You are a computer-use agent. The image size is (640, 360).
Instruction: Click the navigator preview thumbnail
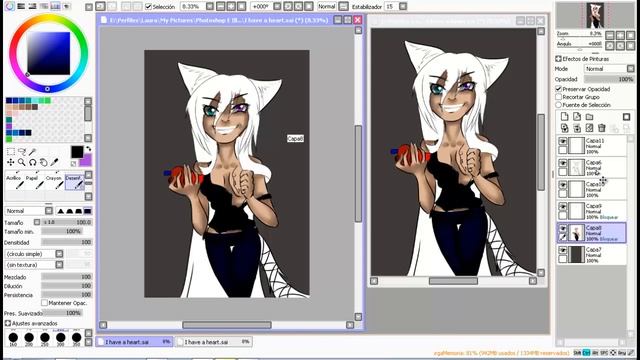click(595, 15)
